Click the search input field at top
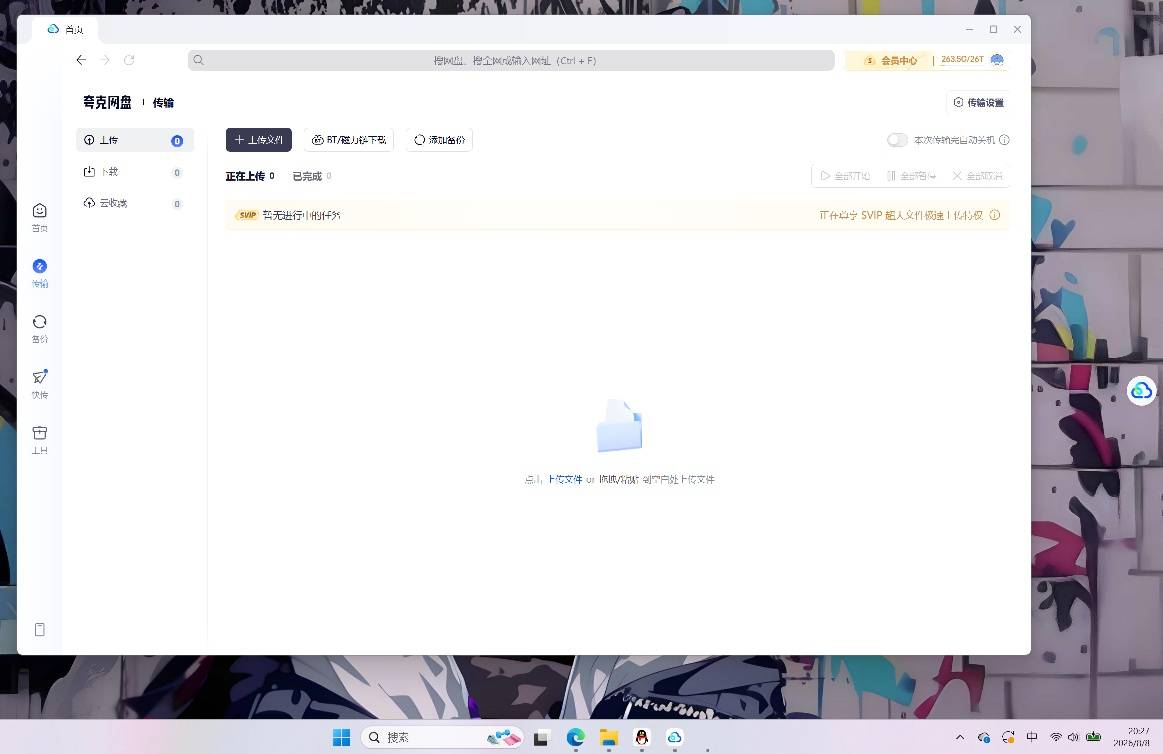1163x754 pixels. click(x=511, y=60)
